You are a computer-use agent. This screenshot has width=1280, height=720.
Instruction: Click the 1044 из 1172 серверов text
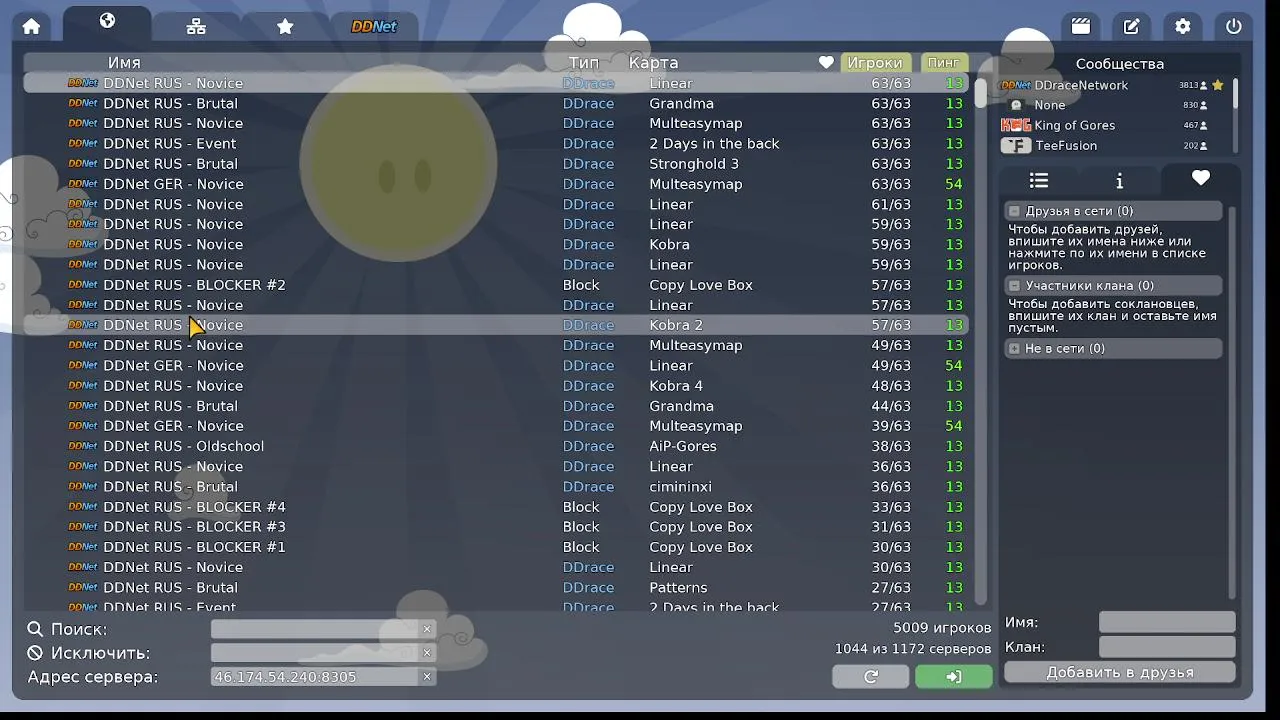tap(913, 649)
